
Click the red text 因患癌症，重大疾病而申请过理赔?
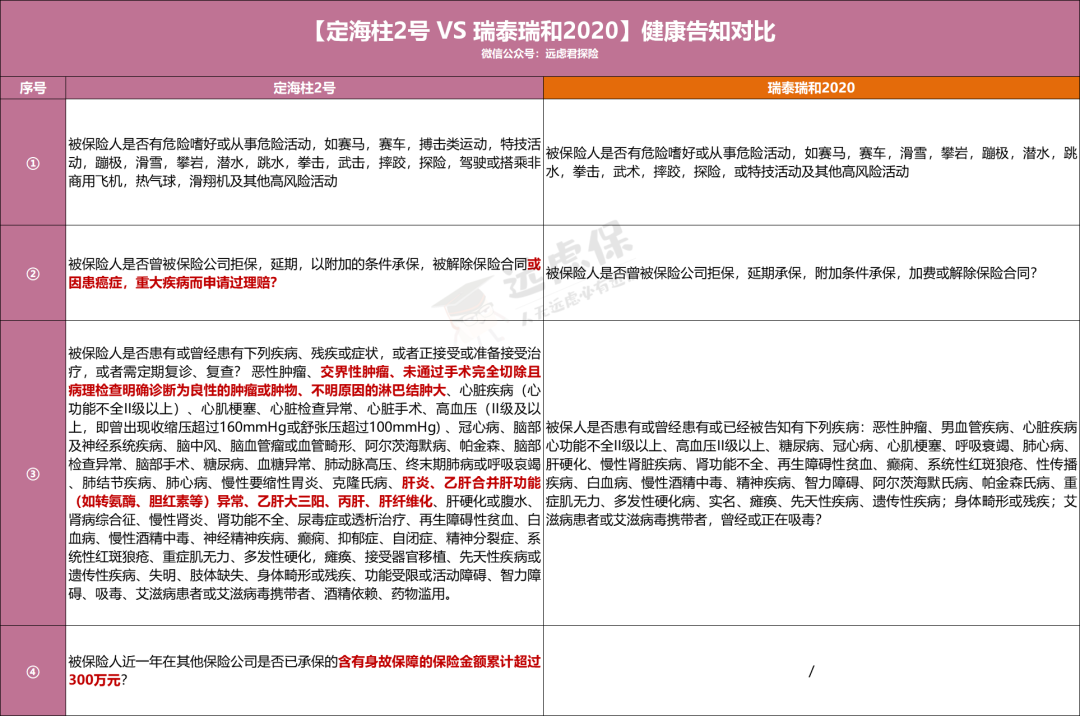point(172,283)
